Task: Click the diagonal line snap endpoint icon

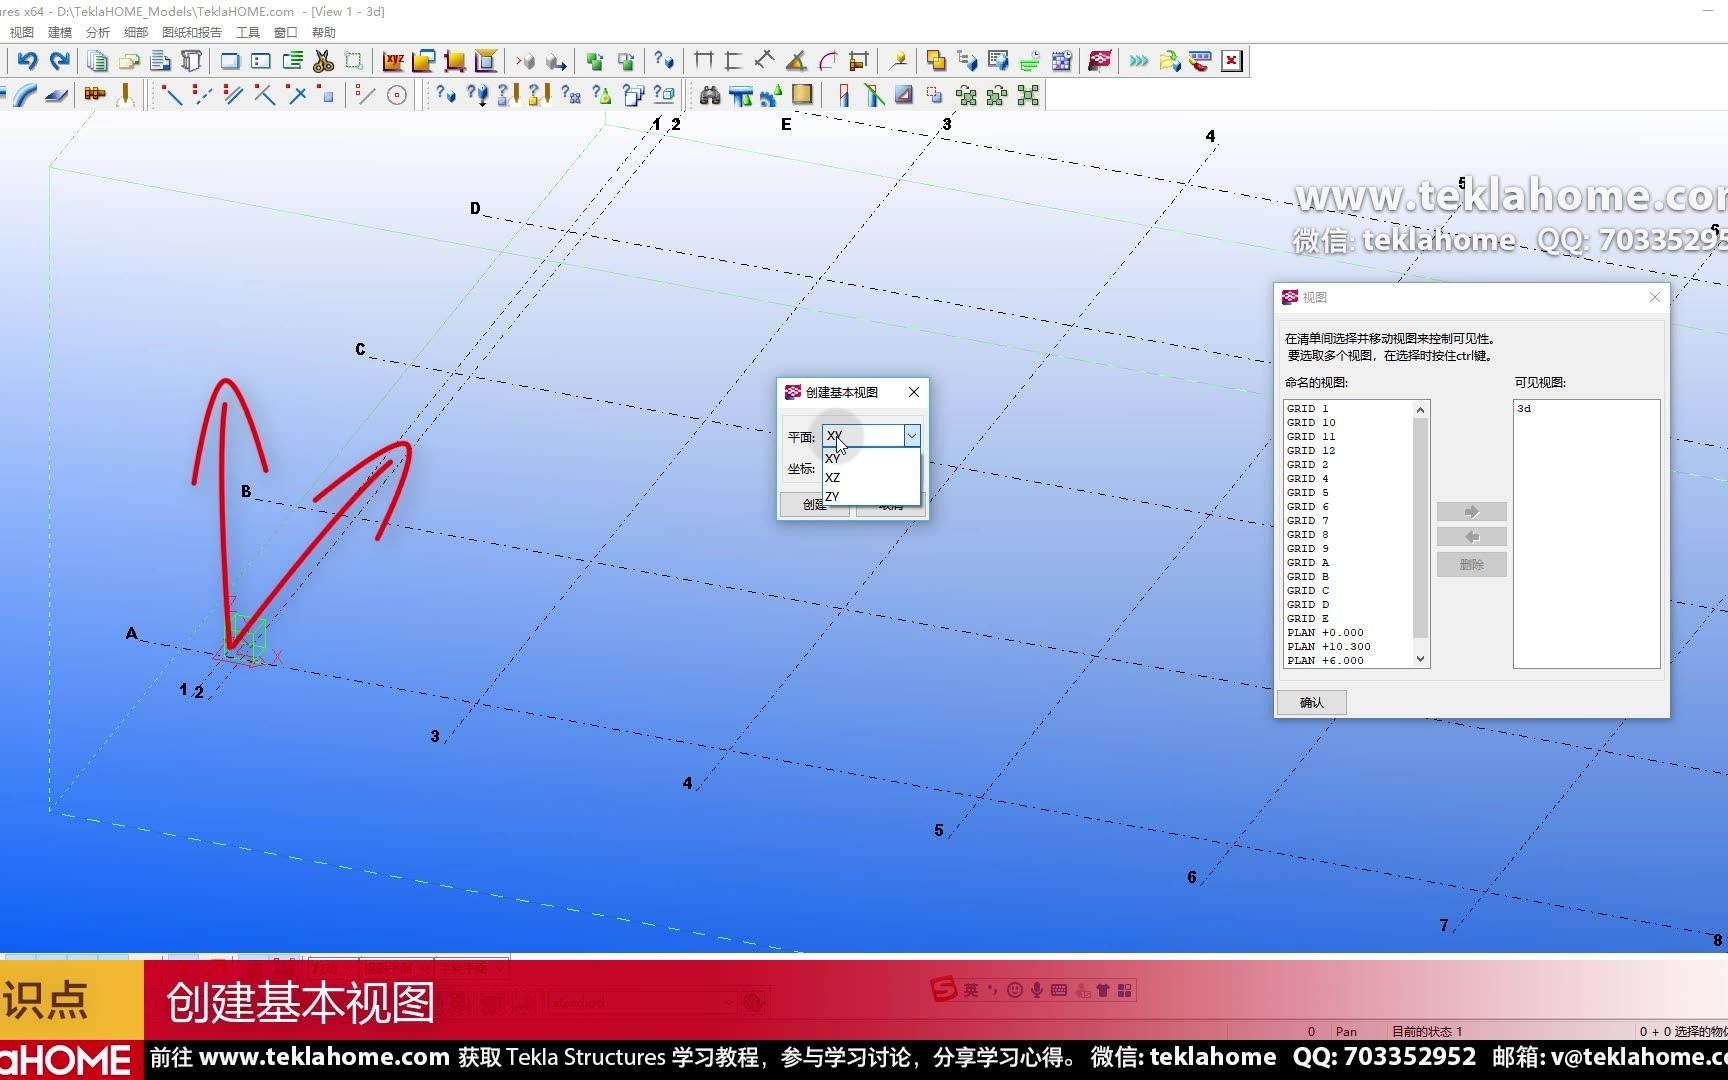Action: (172, 95)
